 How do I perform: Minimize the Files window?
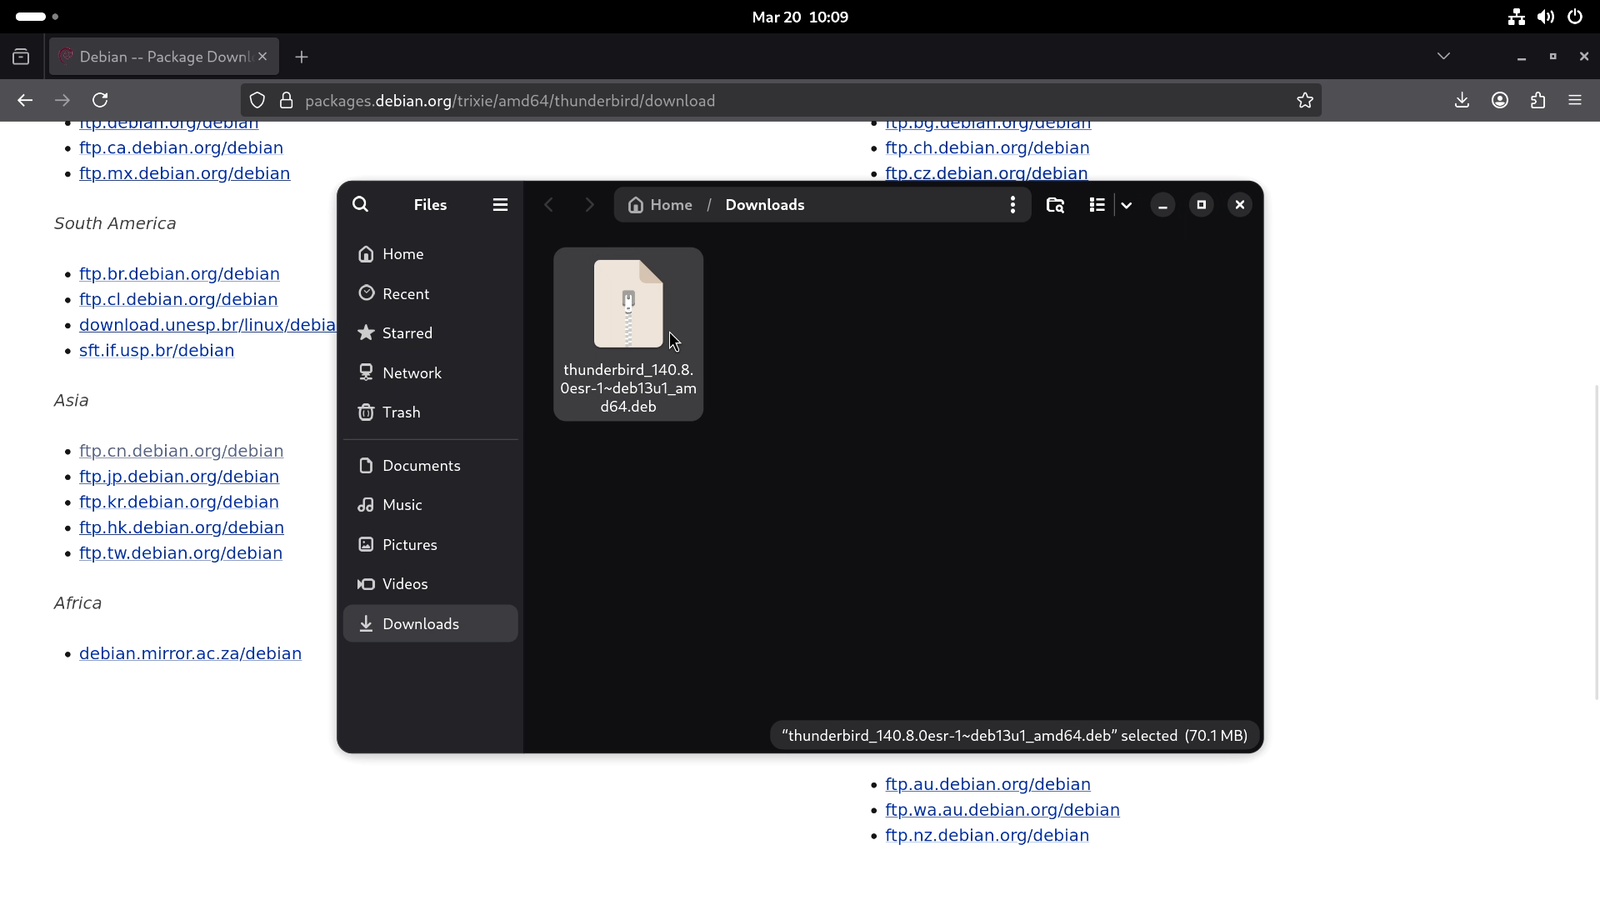(1162, 204)
